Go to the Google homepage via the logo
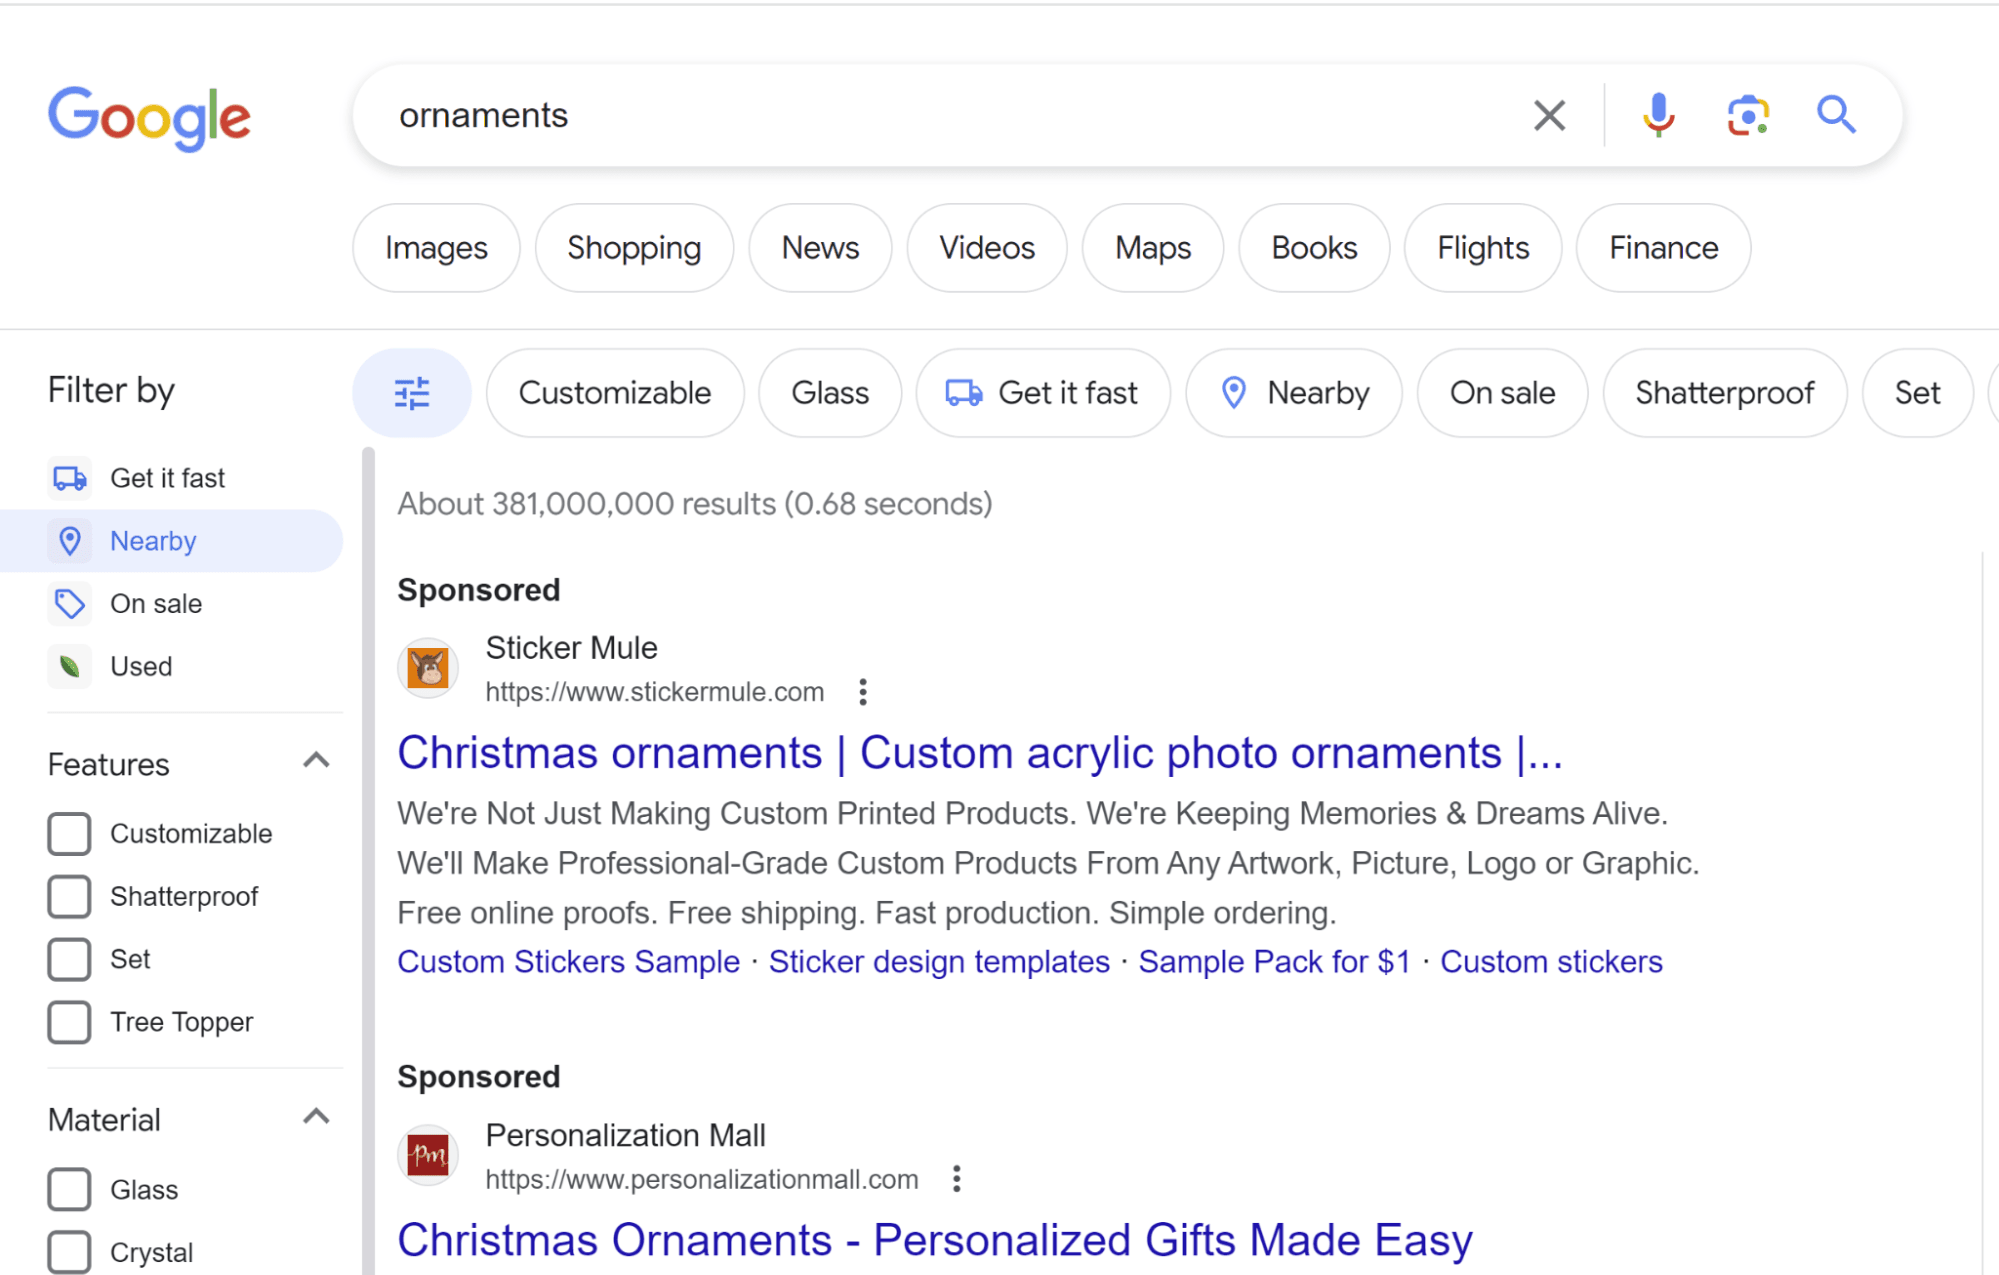 tap(150, 118)
